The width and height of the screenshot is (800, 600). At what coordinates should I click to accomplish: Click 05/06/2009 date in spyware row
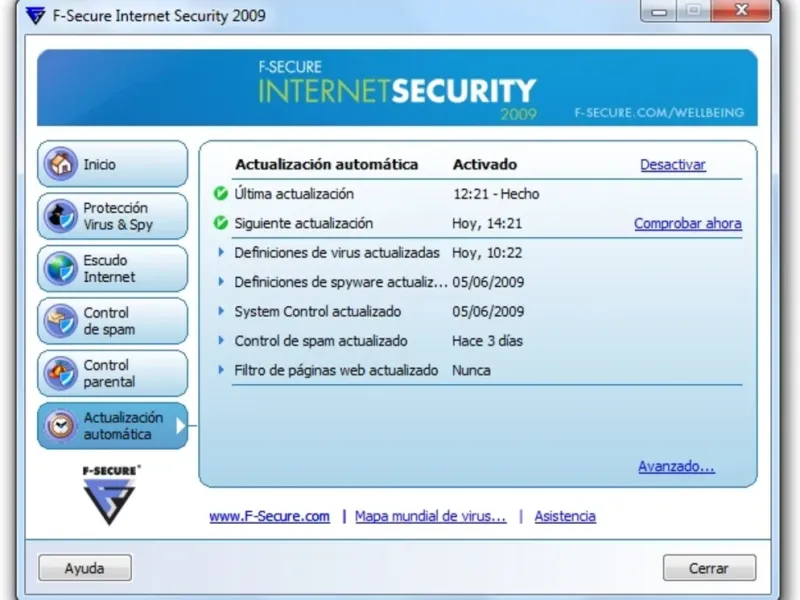[488, 282]
